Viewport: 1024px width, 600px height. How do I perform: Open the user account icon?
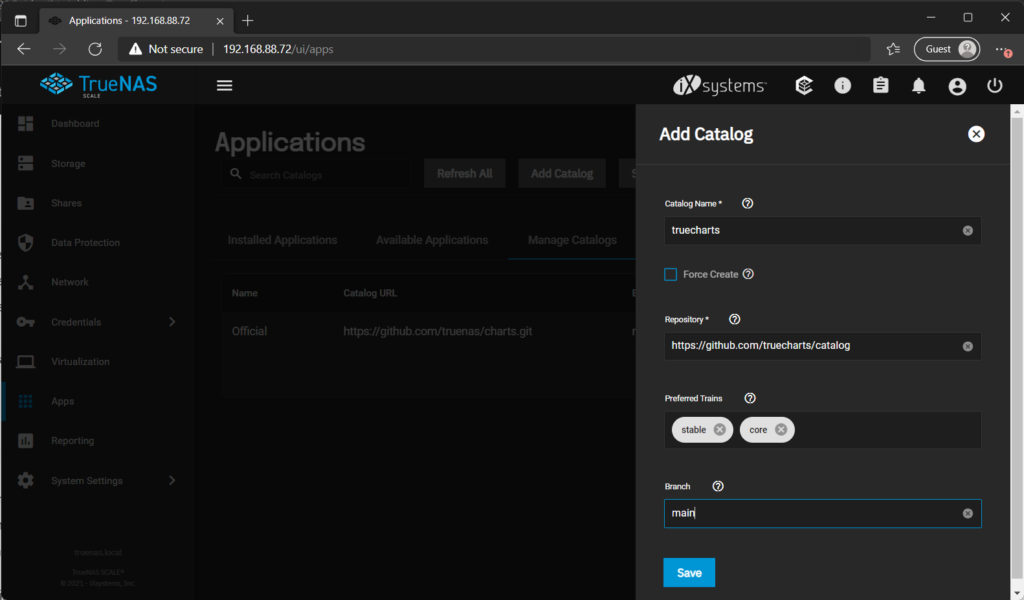[957, 85]
